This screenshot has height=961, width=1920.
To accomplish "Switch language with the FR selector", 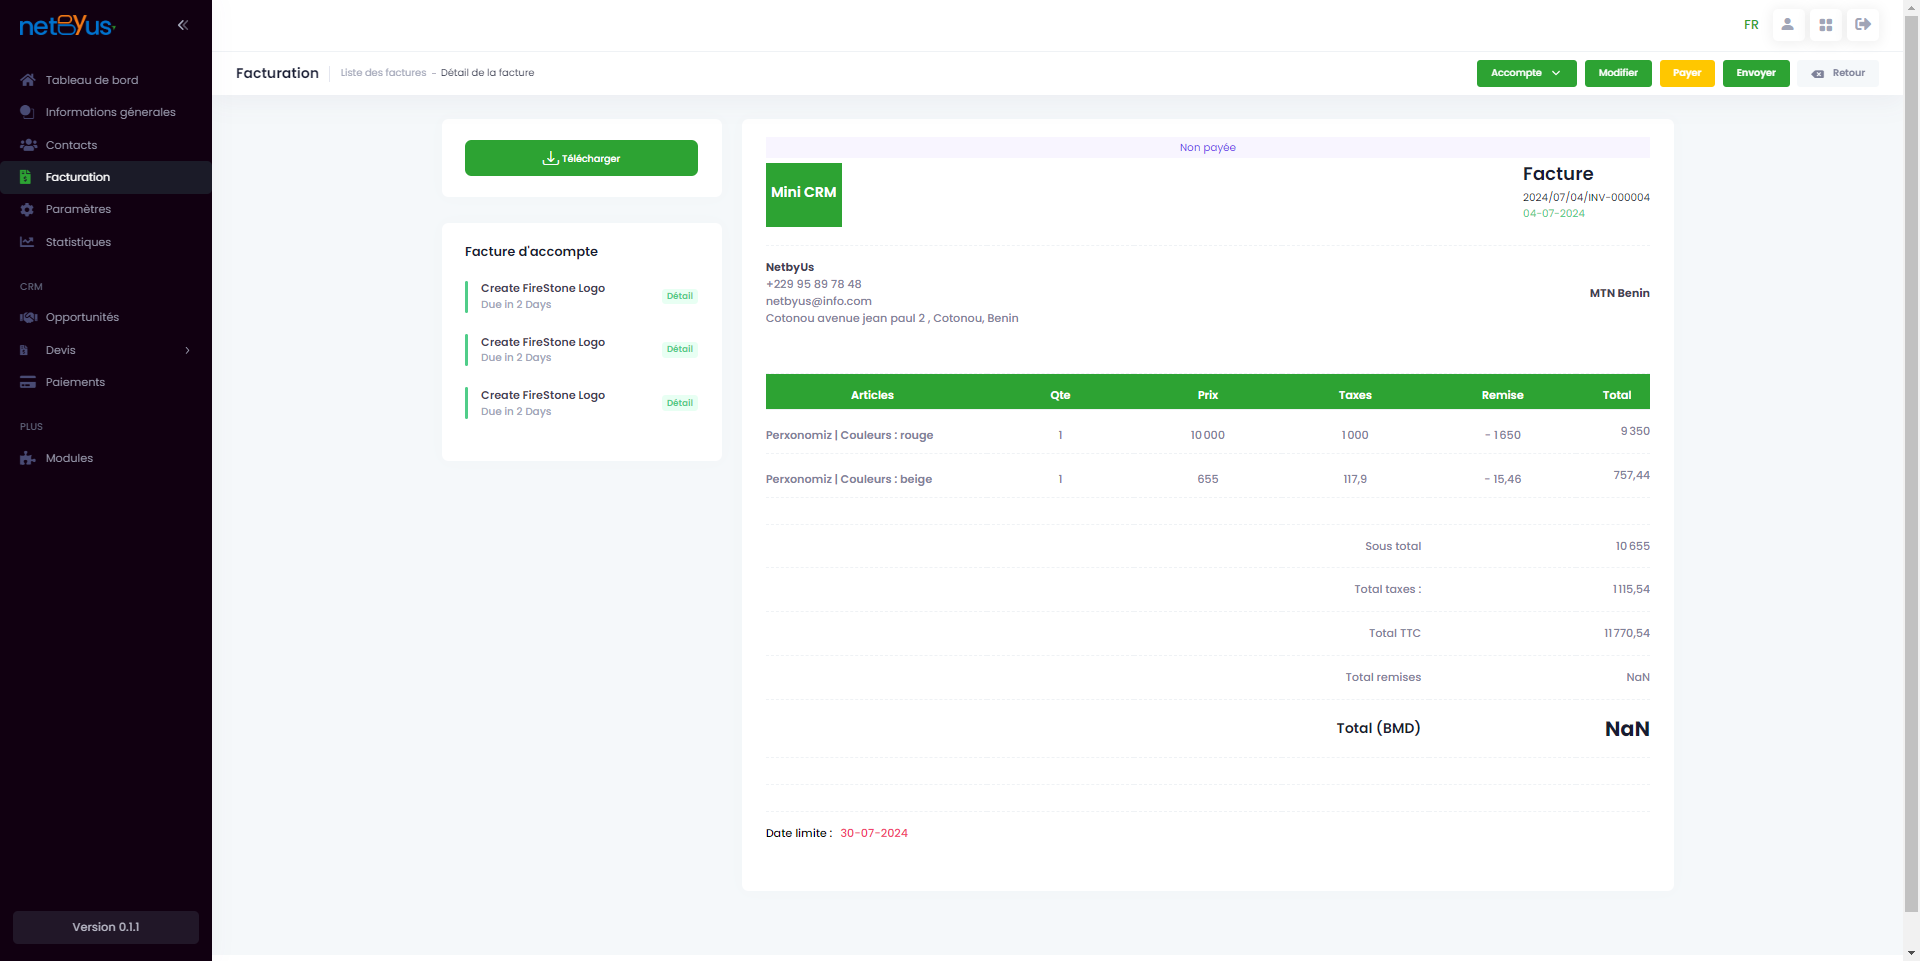I will click(x=1751, y=25).
